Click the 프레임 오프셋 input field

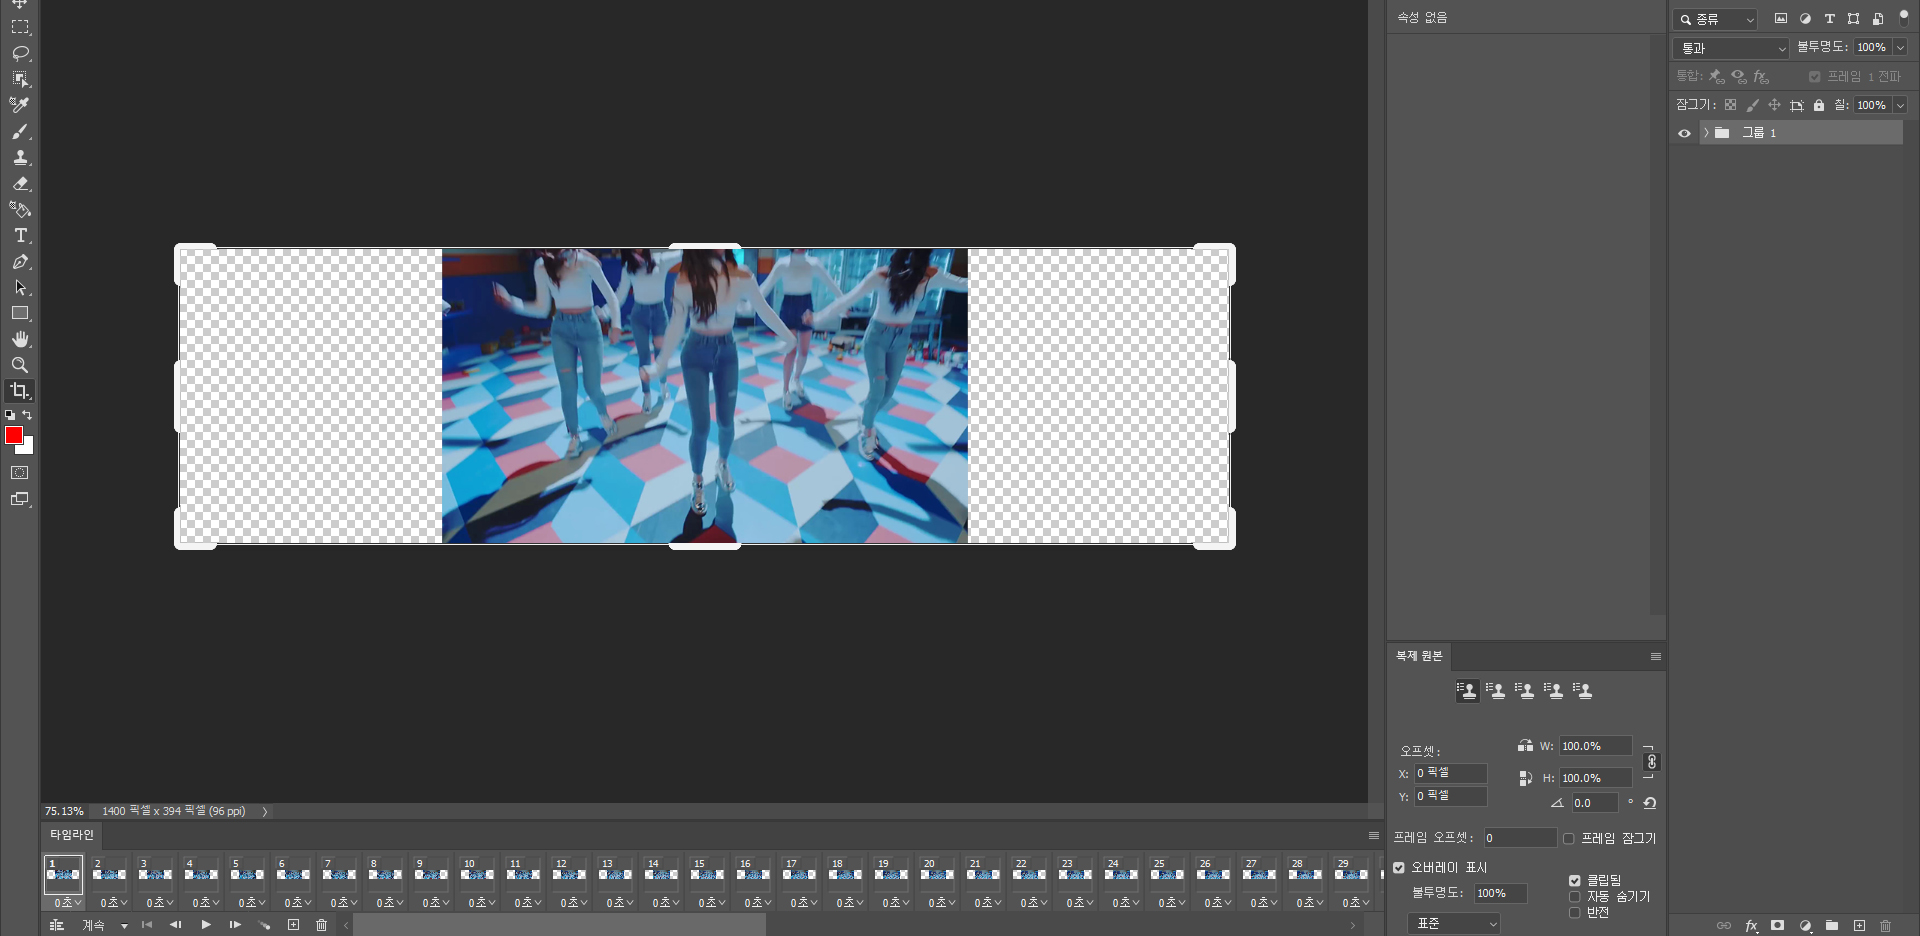[1519, 839]
